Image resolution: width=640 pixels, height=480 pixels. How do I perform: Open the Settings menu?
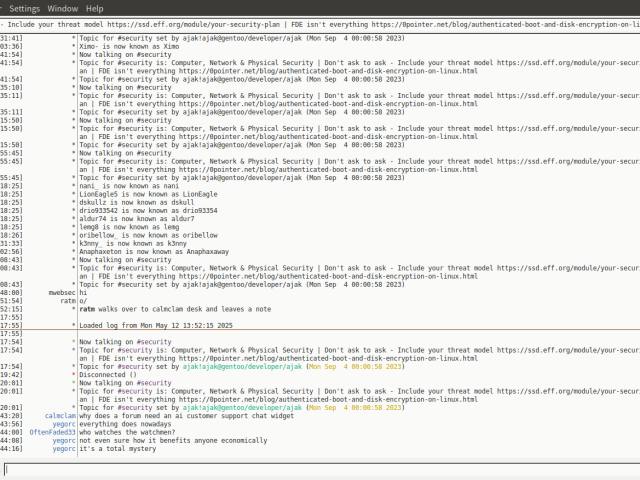coord(25,8)
